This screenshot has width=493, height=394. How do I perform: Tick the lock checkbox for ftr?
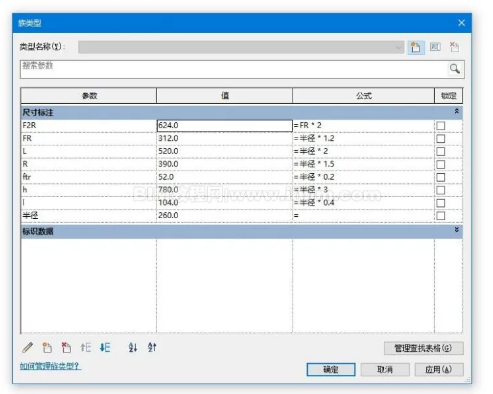coord(441,177)
